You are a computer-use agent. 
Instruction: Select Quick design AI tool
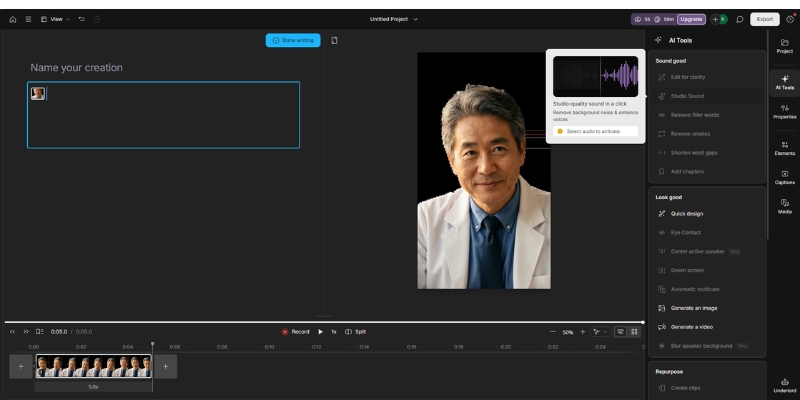(x=686, y=213)
